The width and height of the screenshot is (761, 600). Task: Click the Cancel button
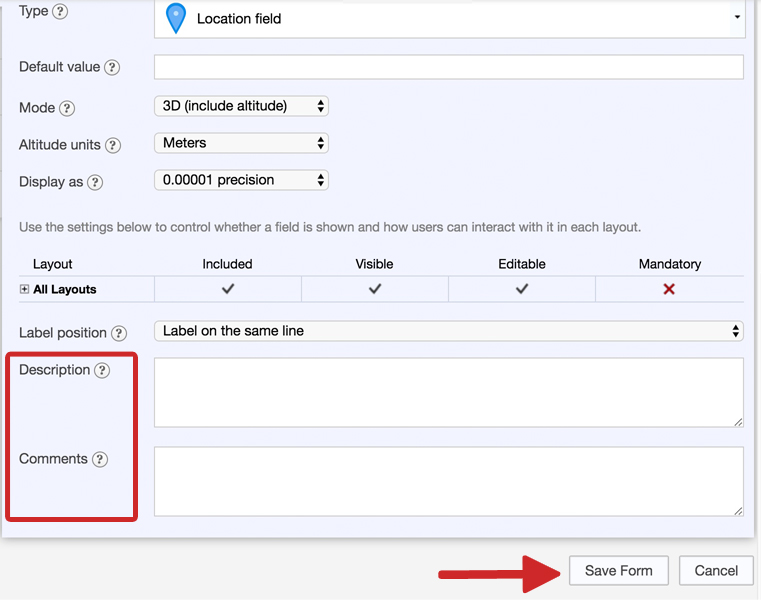pos(716,570)
